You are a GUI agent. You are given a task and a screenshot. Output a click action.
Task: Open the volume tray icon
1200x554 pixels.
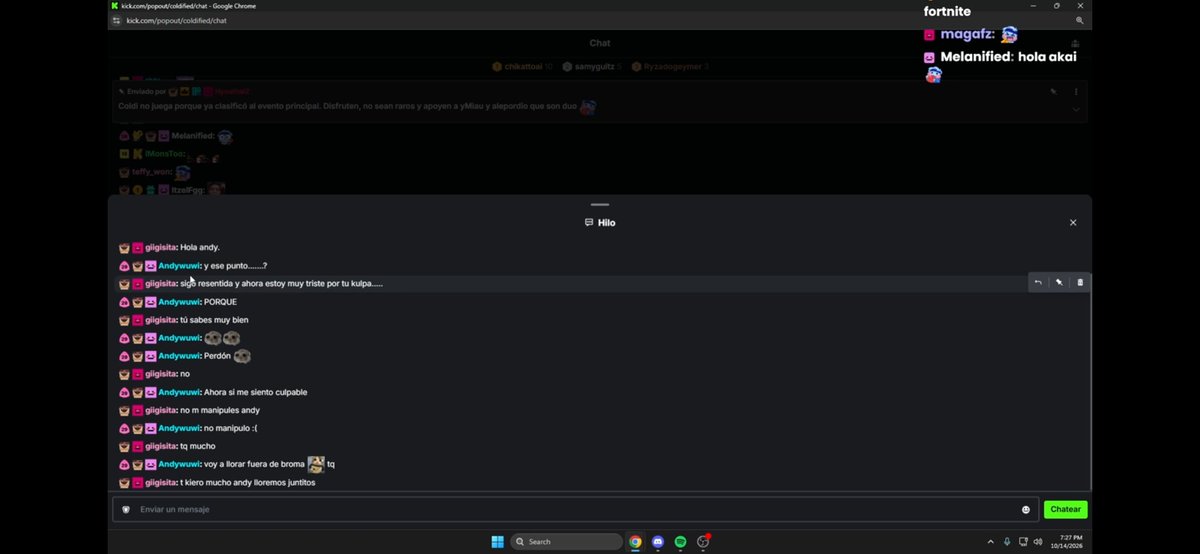click(x=1038, y=541)
